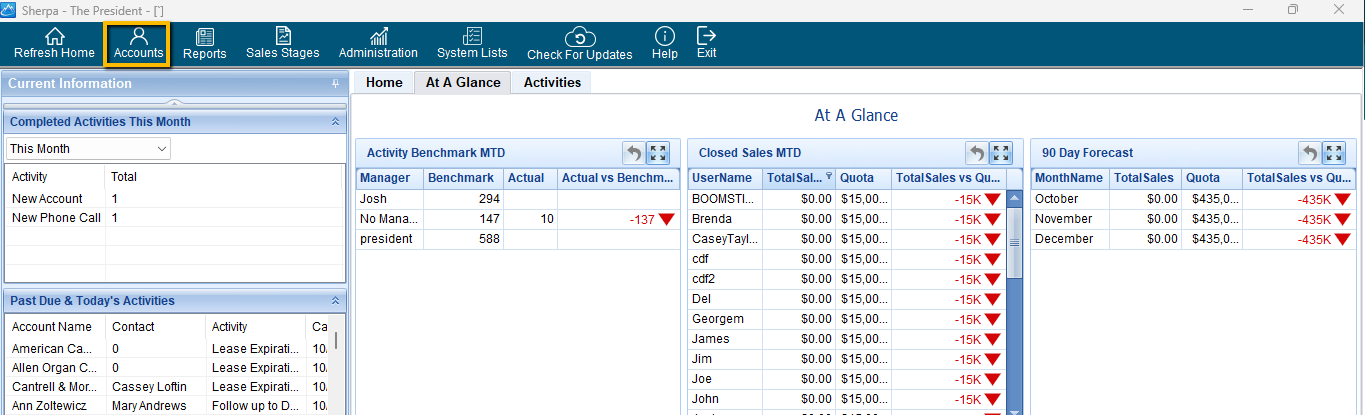Image resolution: width=1365 pixels, height=415 pixels.
Task: Sort by the Benchmark column header
Action: point(460,178)
